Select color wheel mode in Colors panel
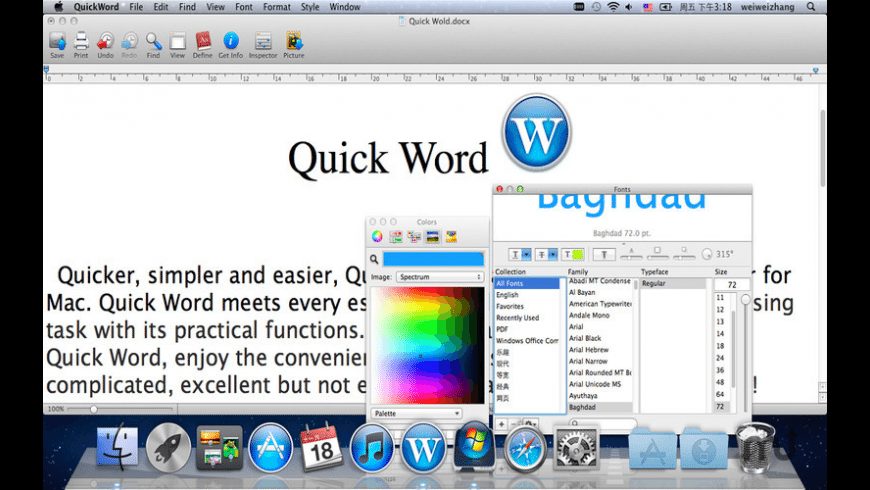This screenshot has width=870, height=490. (x=377, y=237)
